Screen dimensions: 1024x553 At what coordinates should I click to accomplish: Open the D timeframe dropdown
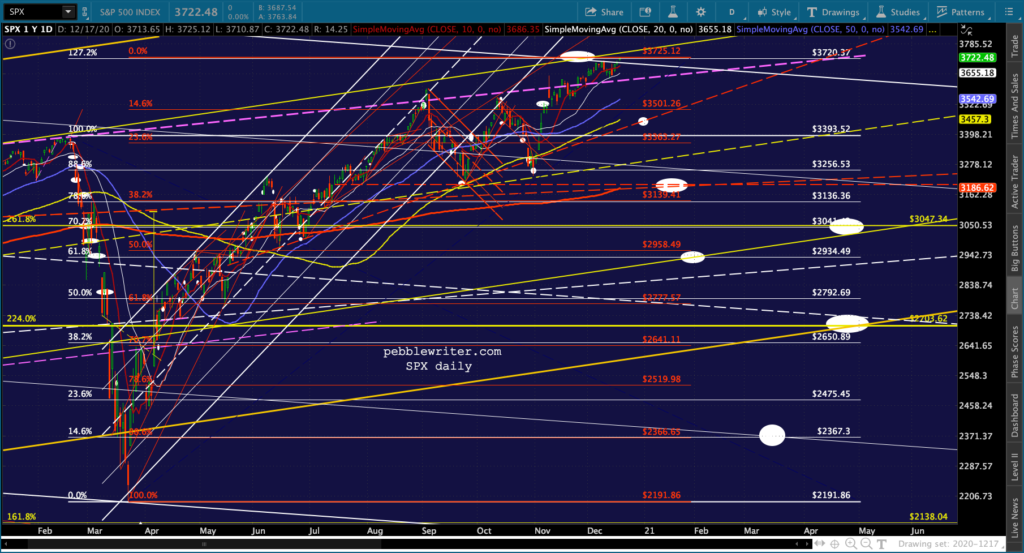[731, 12]
